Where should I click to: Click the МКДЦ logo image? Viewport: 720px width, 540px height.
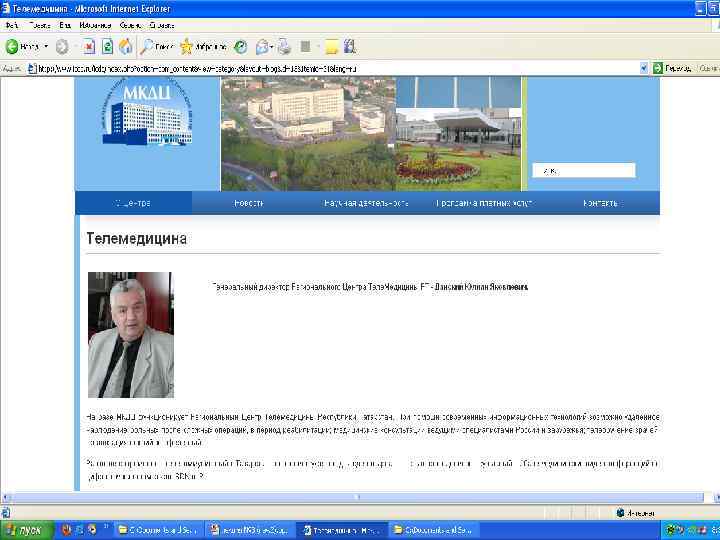coord(147,112)
